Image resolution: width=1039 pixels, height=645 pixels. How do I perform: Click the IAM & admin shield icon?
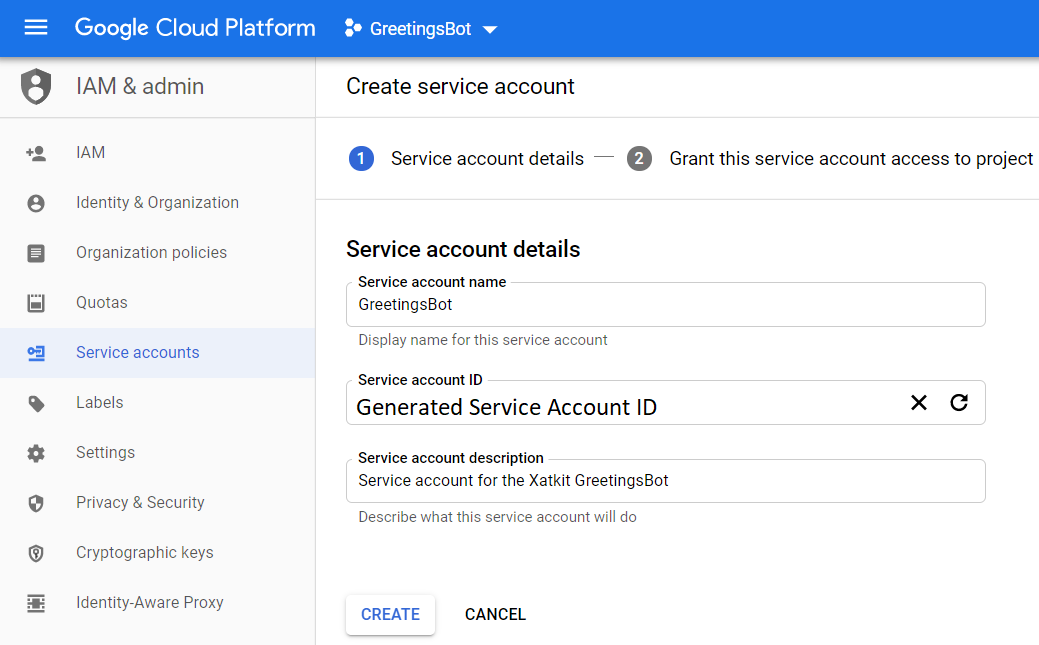(x=36, y=87)
